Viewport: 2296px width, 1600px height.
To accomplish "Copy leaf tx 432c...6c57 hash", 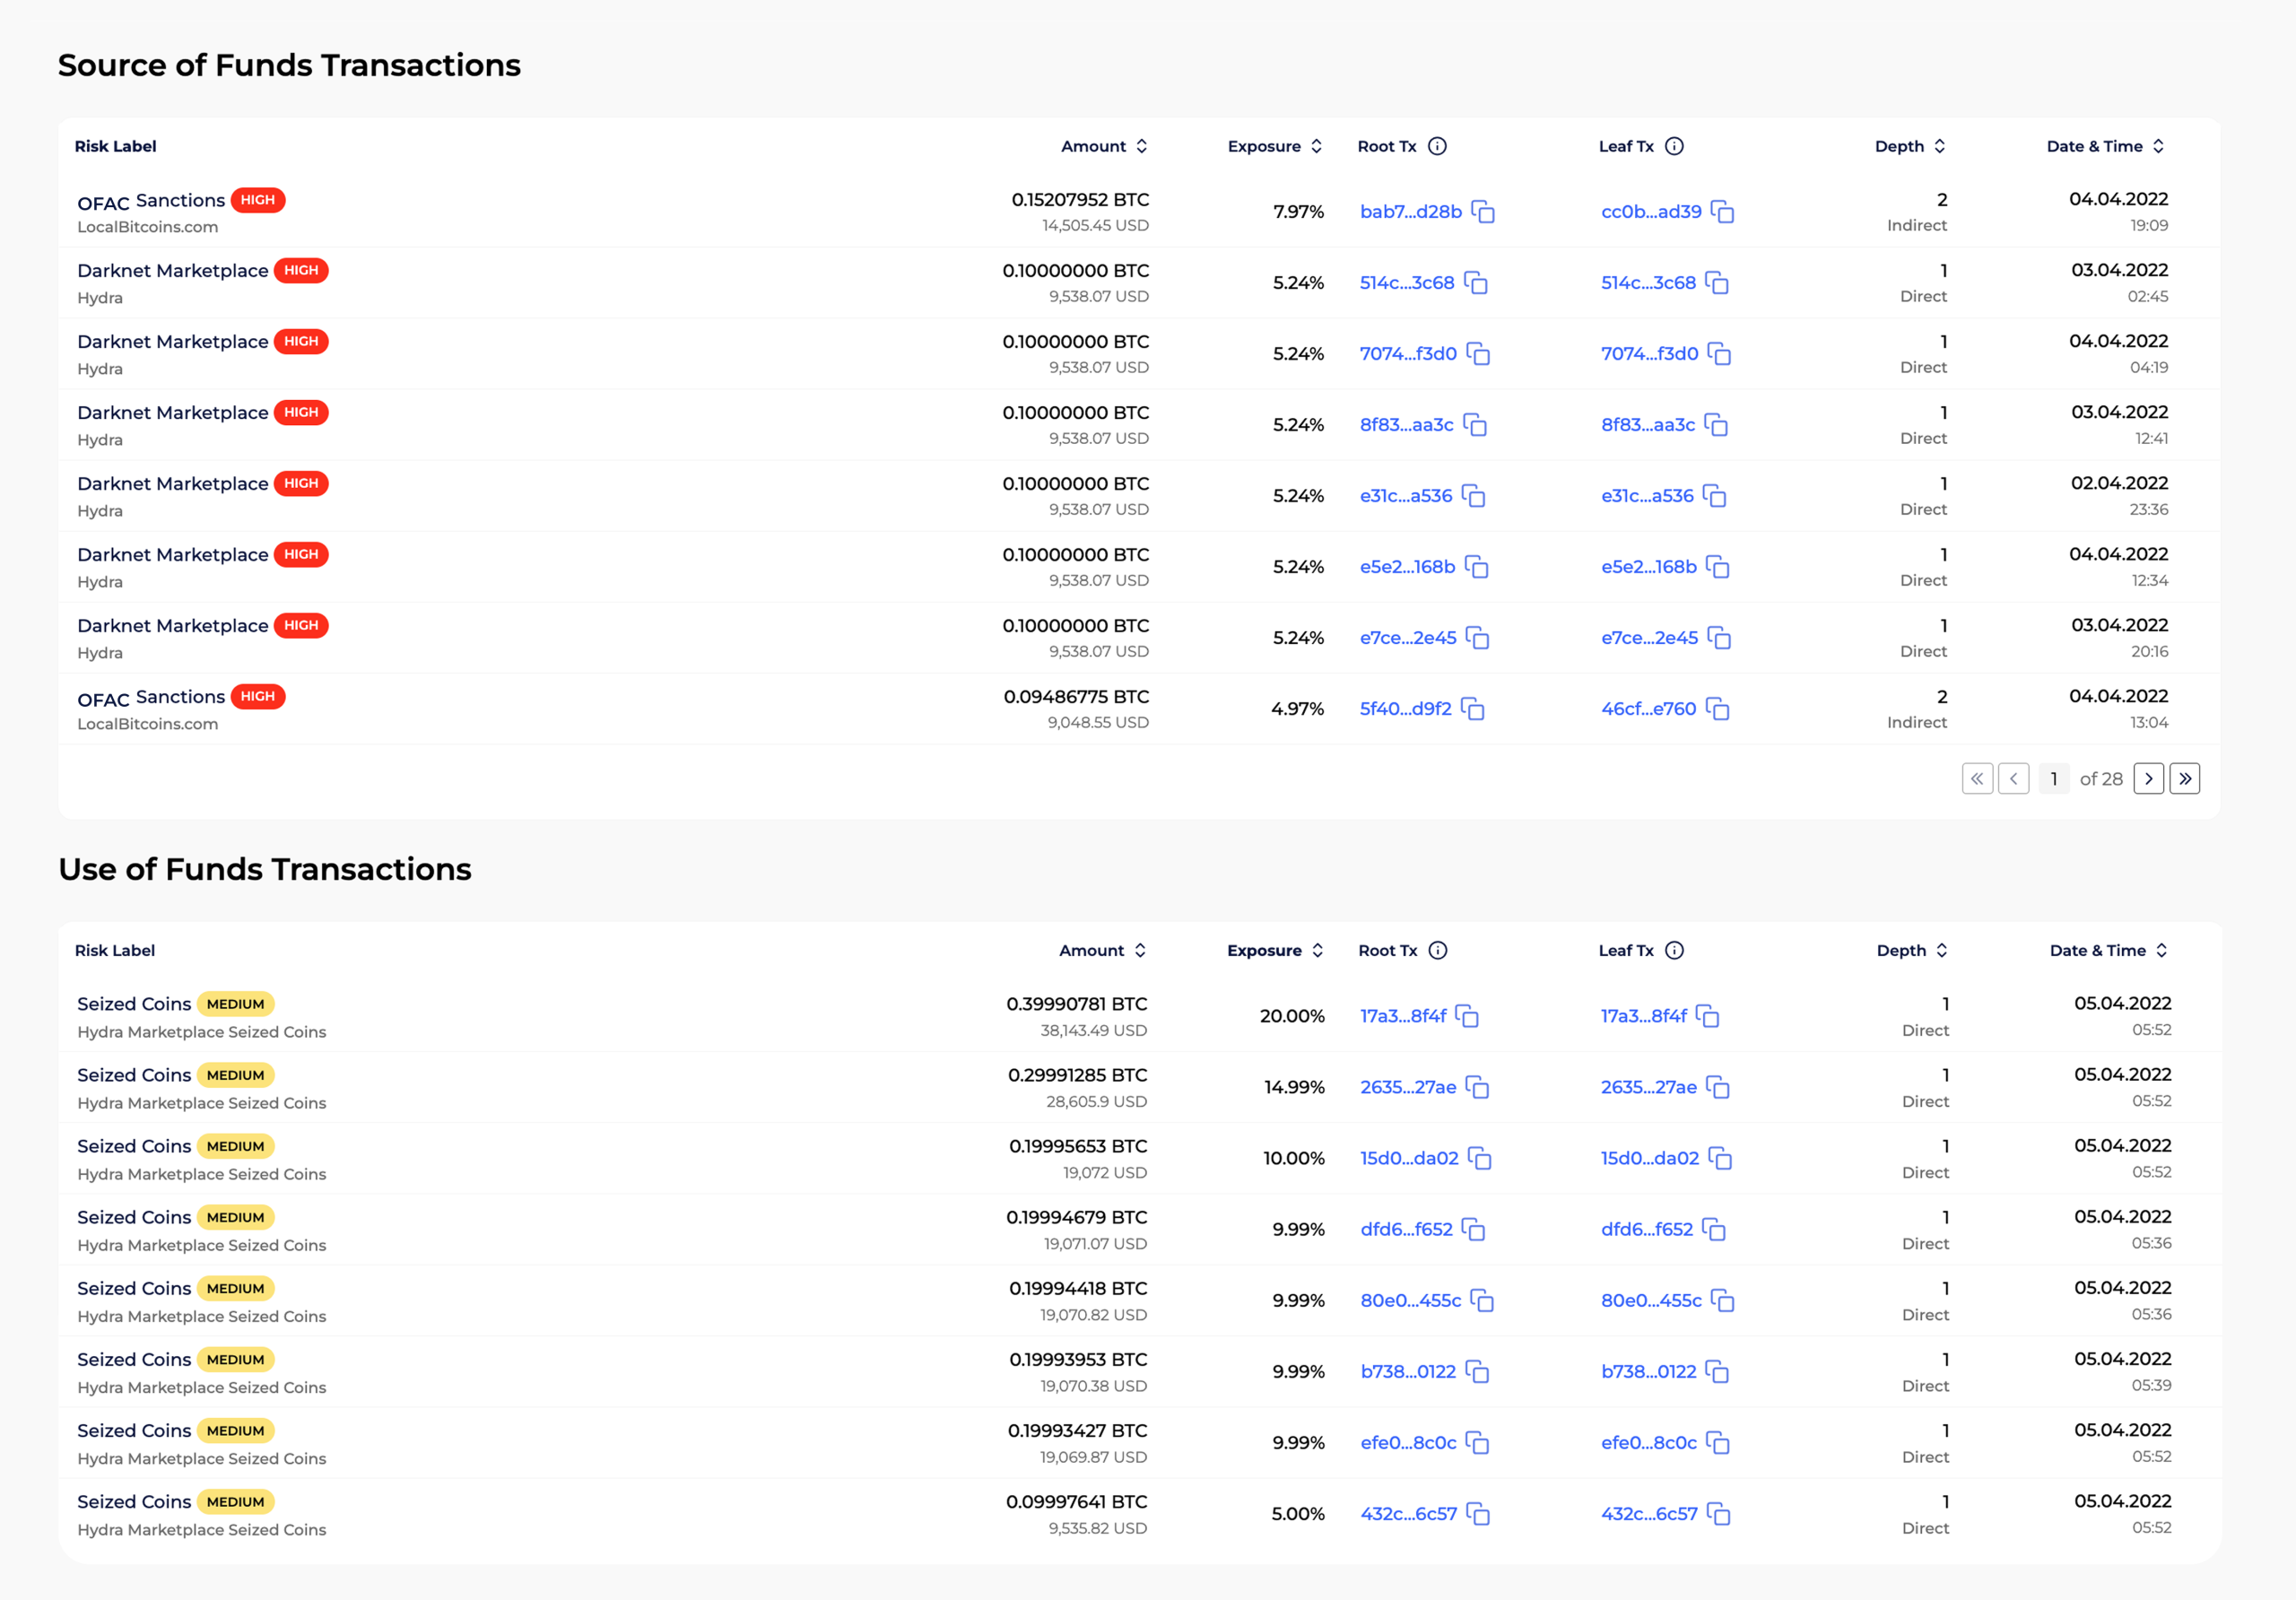I will click(1718, 1513).
